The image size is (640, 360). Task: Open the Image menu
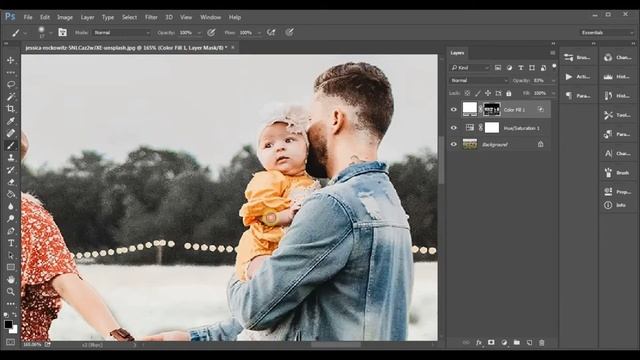65,17
